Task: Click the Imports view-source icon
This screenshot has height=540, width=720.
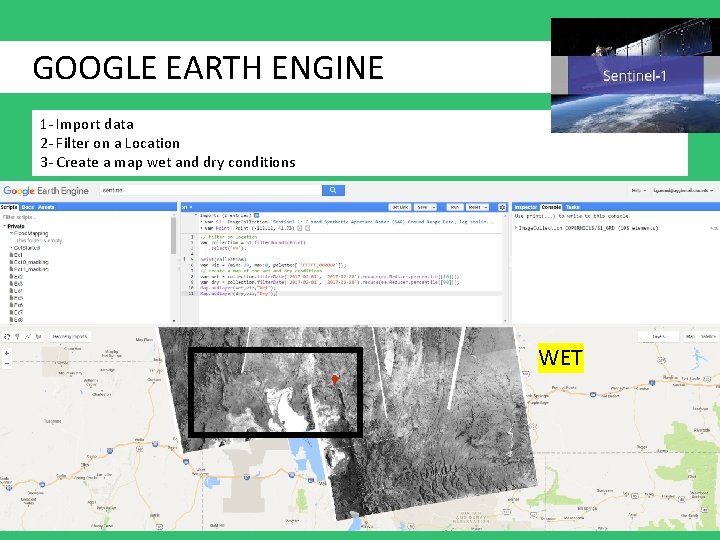Action: [x=257, y=215]
